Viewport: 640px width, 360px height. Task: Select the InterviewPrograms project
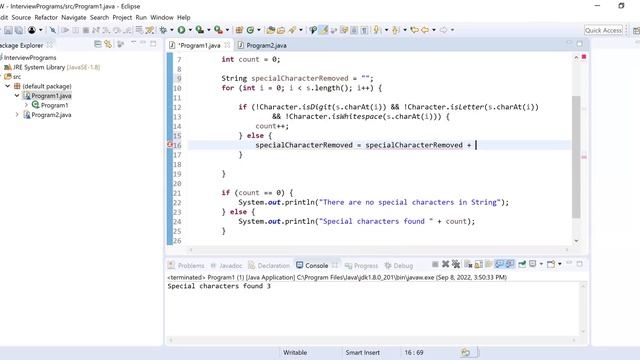(x=29, y=58)
